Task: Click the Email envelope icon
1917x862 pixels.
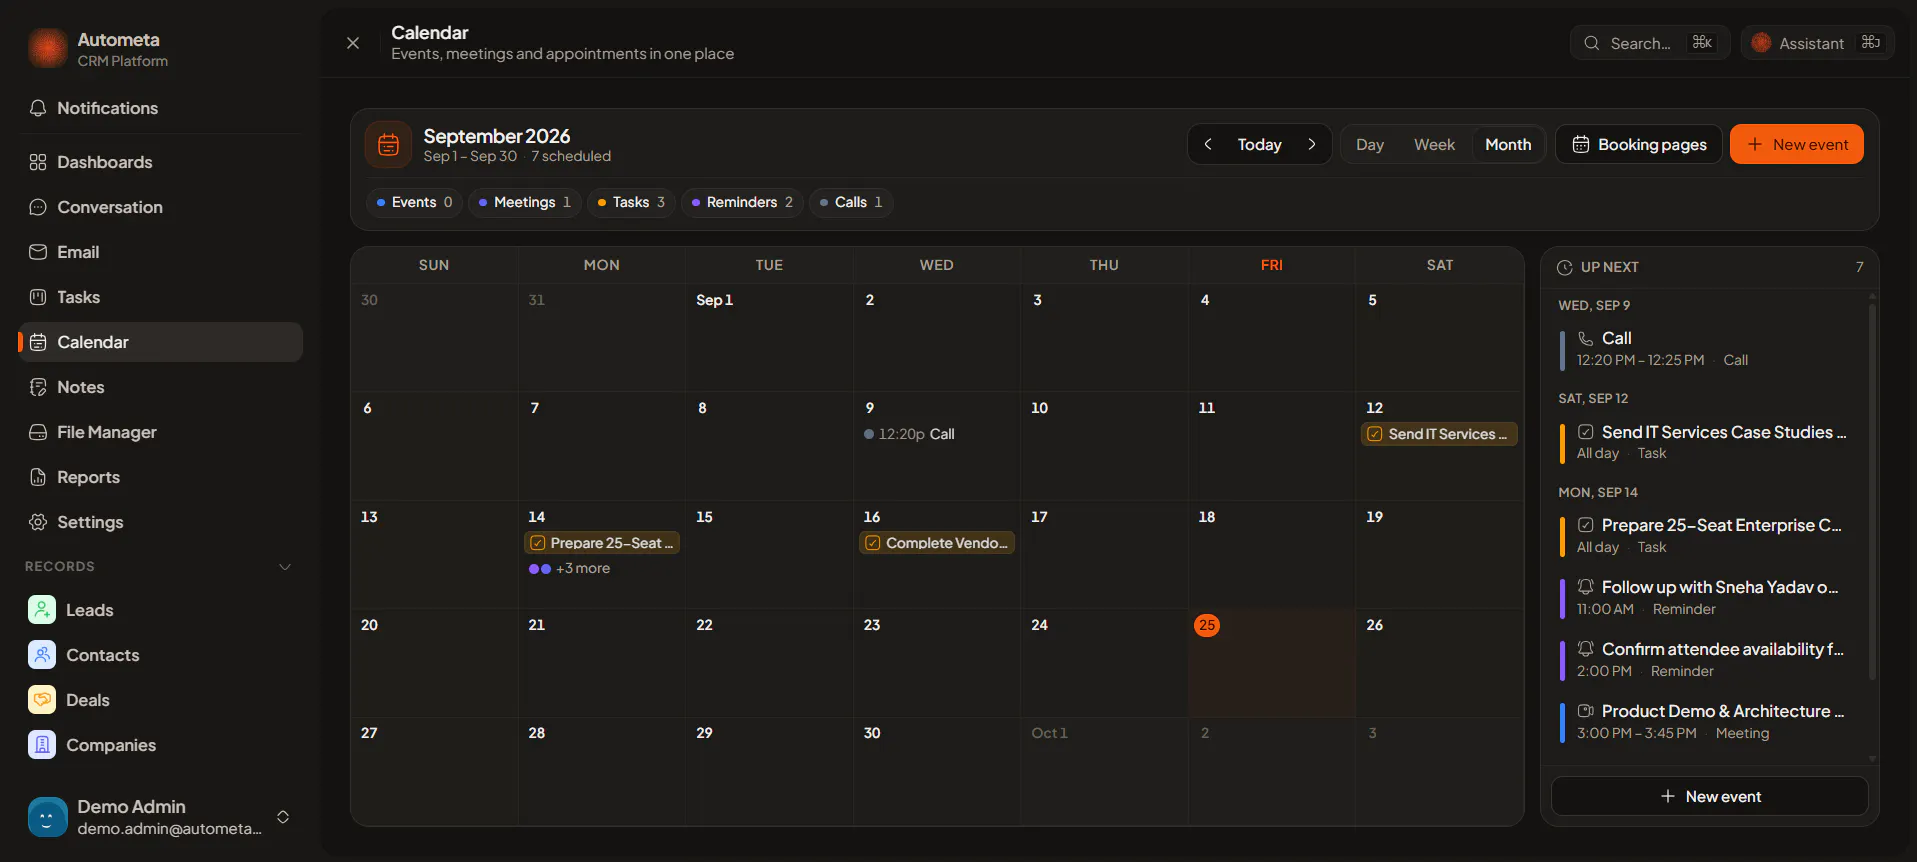Action: pos(38,252)
